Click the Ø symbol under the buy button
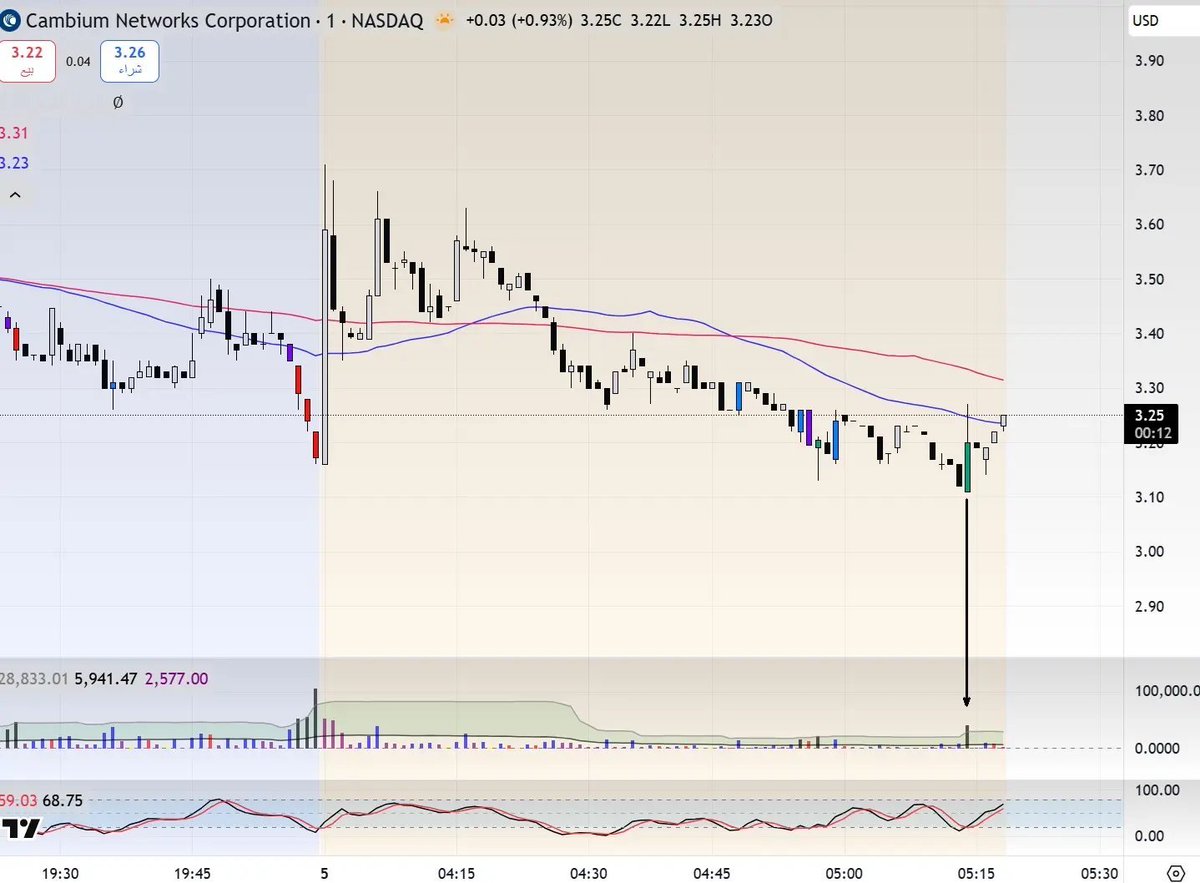The width and height of the screenshot is (1200, 883). point(118,102)
